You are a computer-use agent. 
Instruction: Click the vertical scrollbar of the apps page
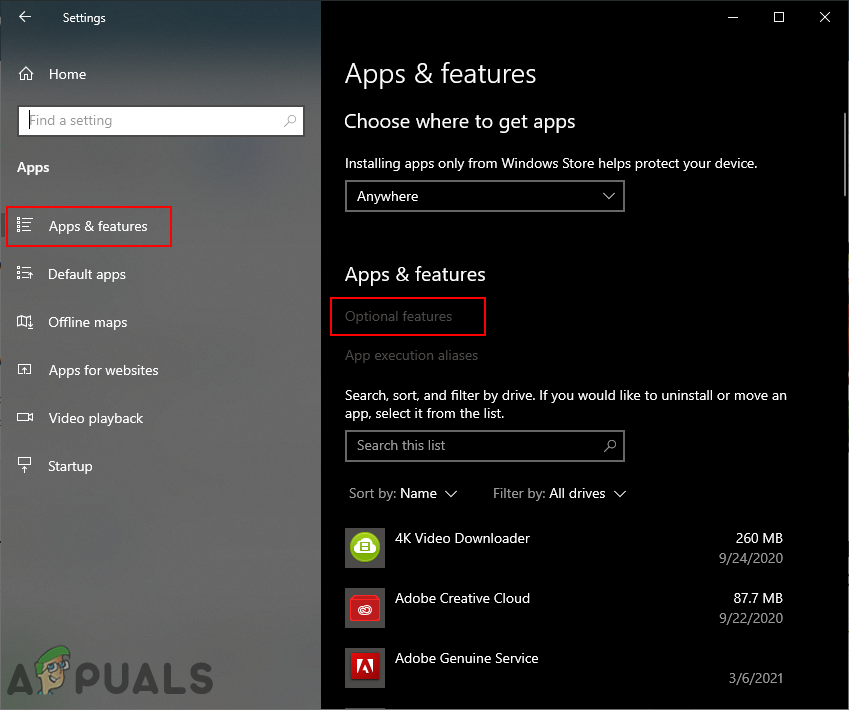click(x=845, y=154)
